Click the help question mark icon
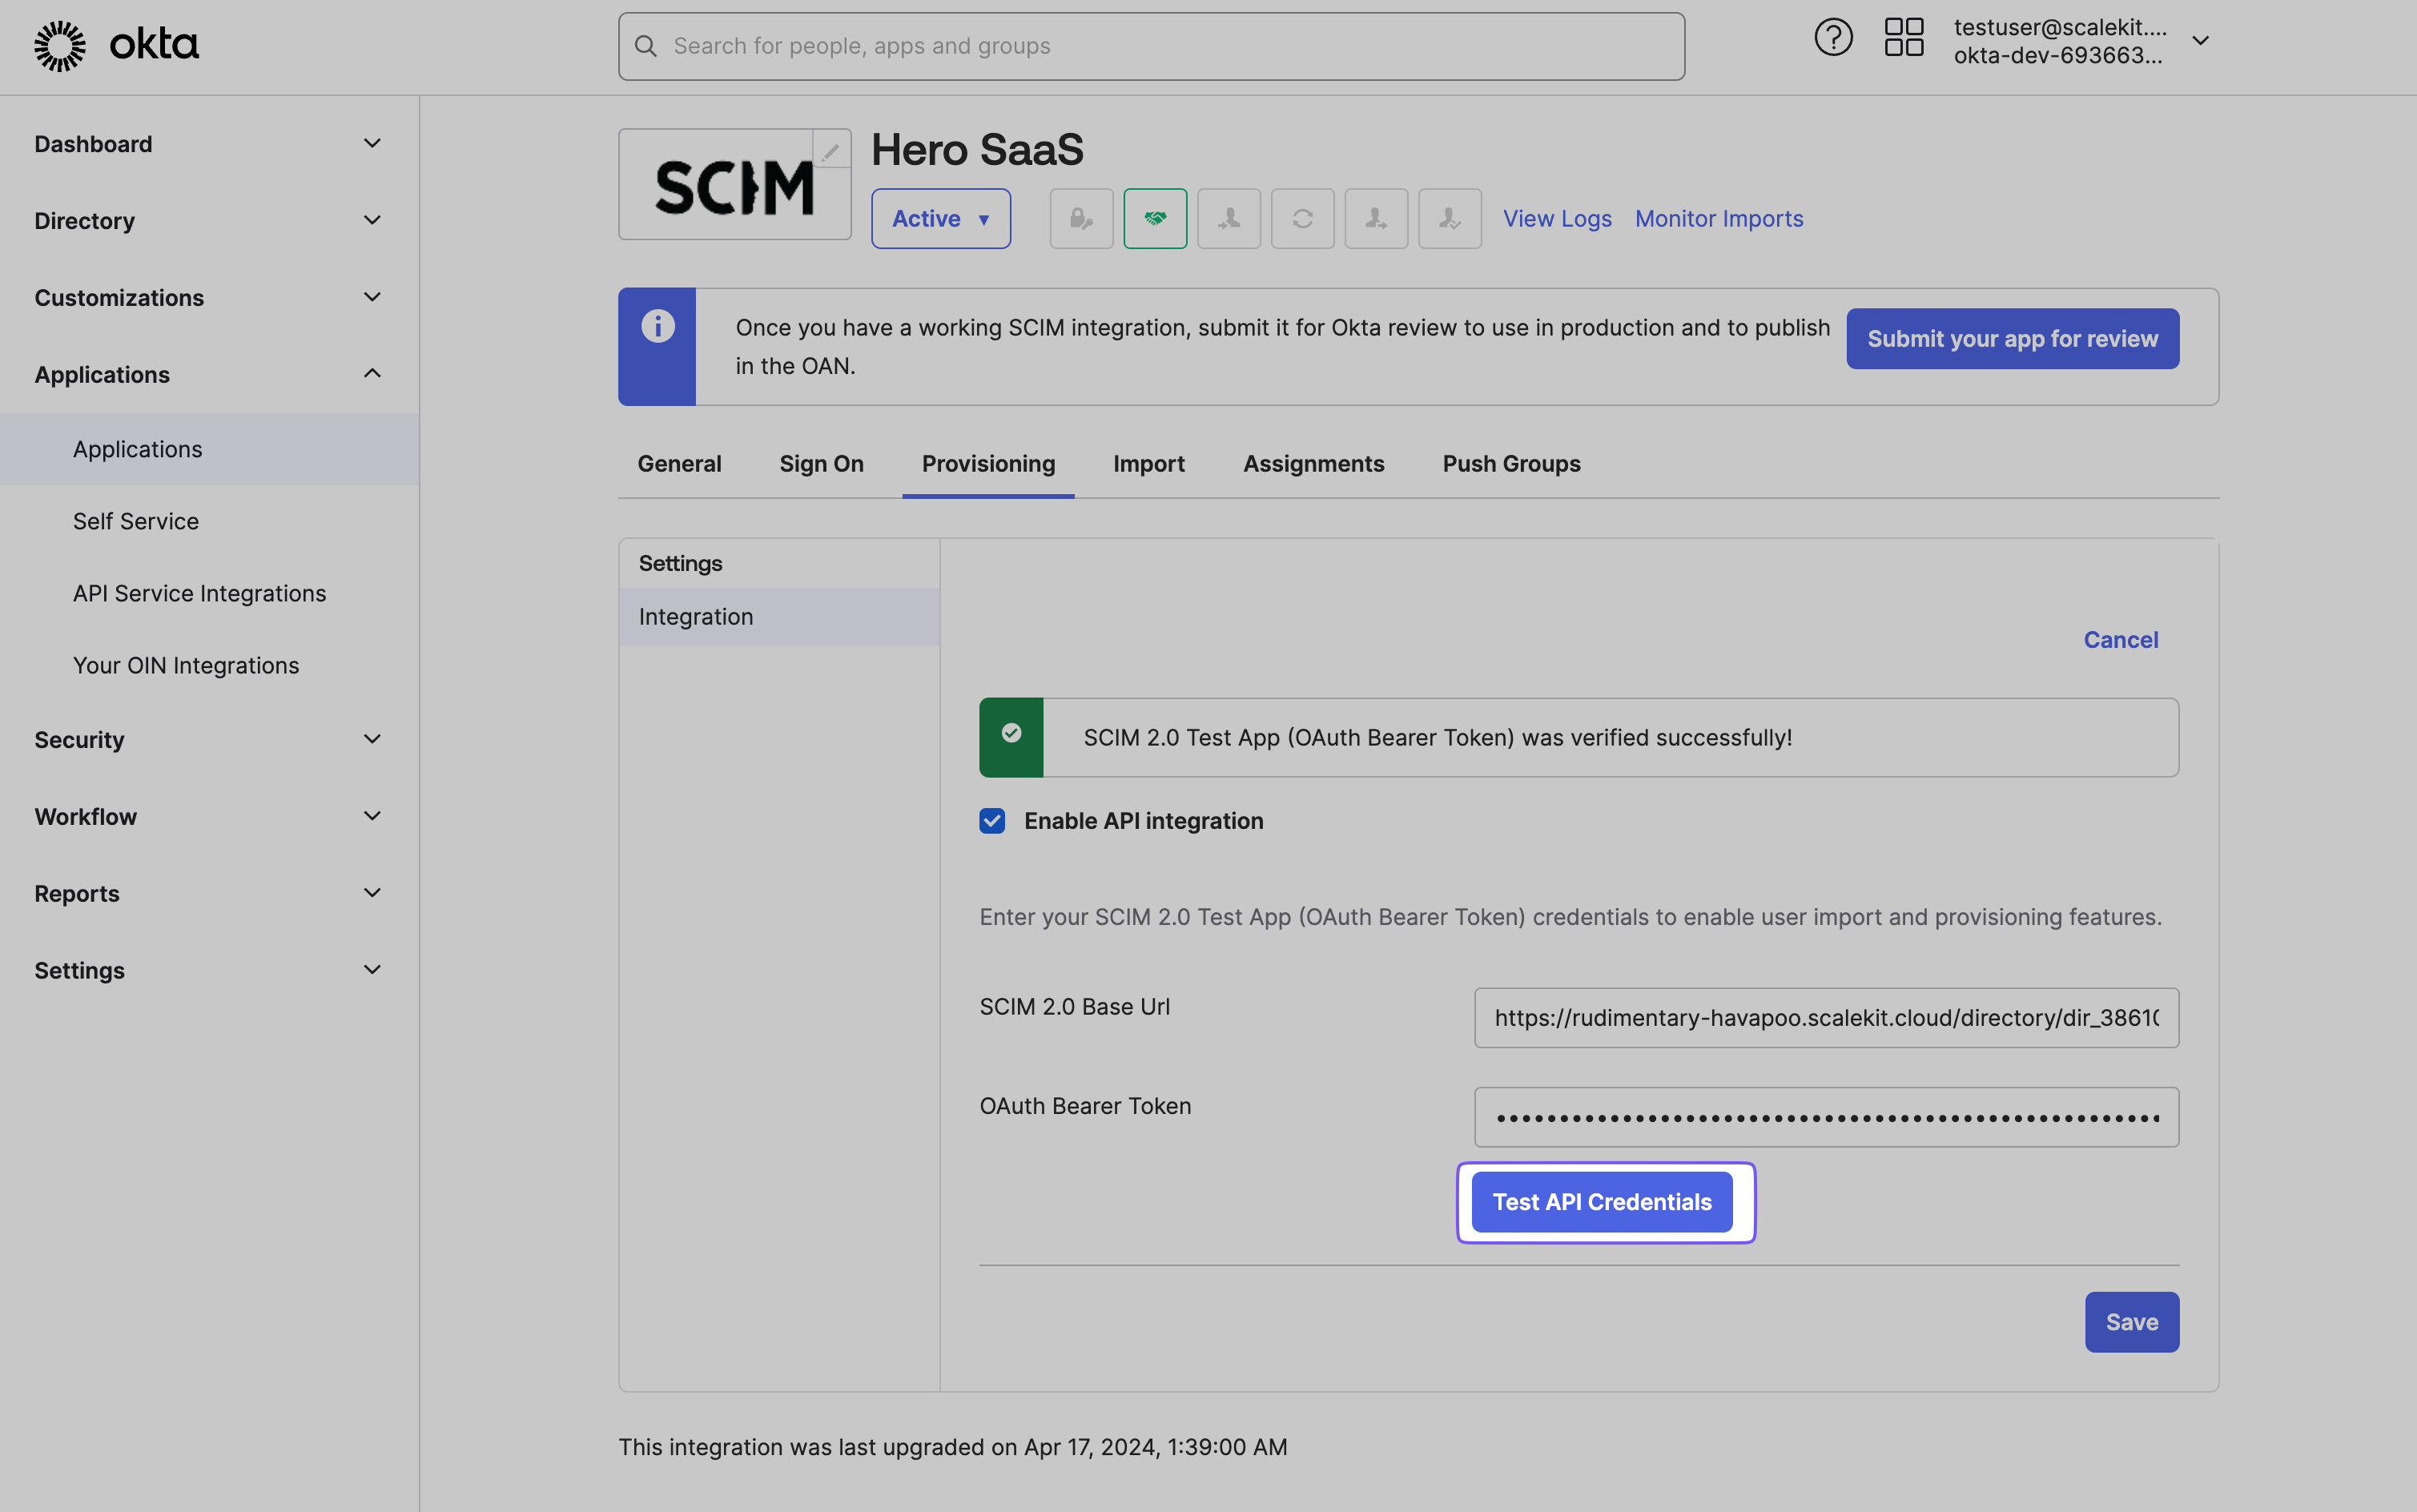The height and width of the screenshot is (1512, 2417). [1834, 43]
